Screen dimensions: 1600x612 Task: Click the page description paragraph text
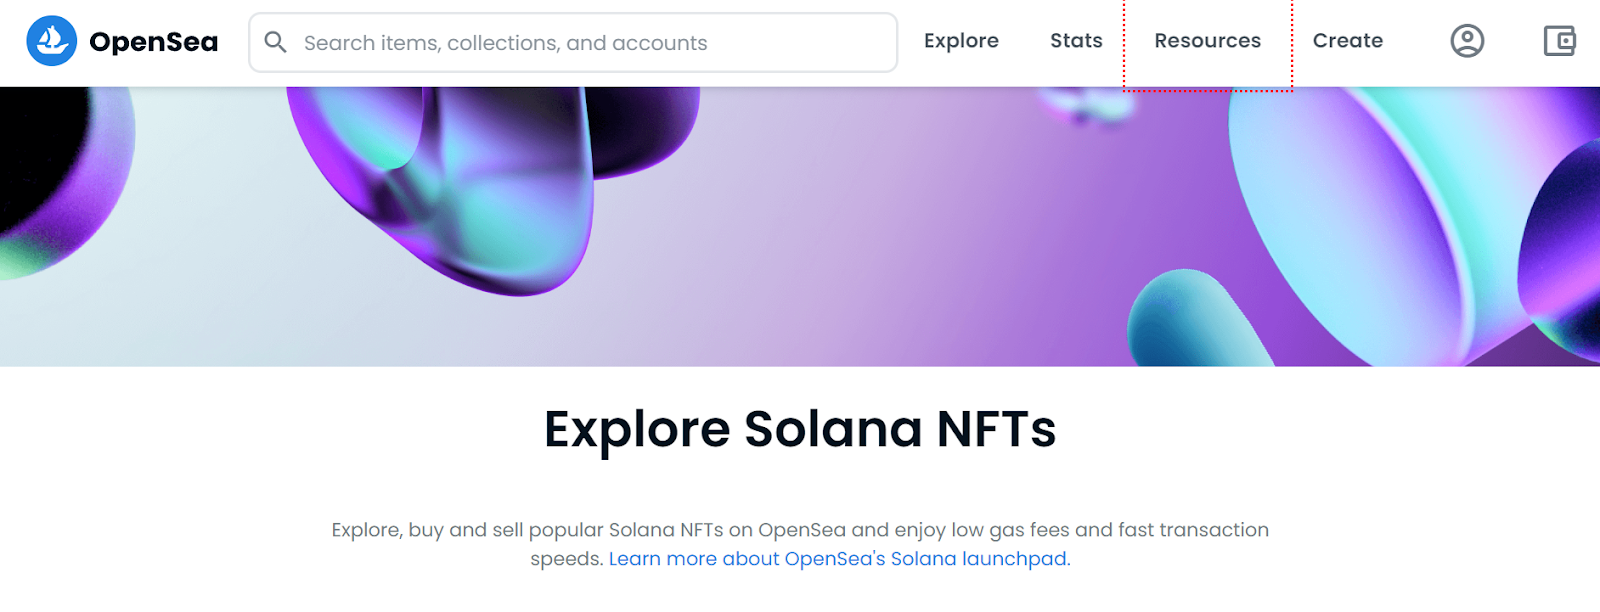800,530
